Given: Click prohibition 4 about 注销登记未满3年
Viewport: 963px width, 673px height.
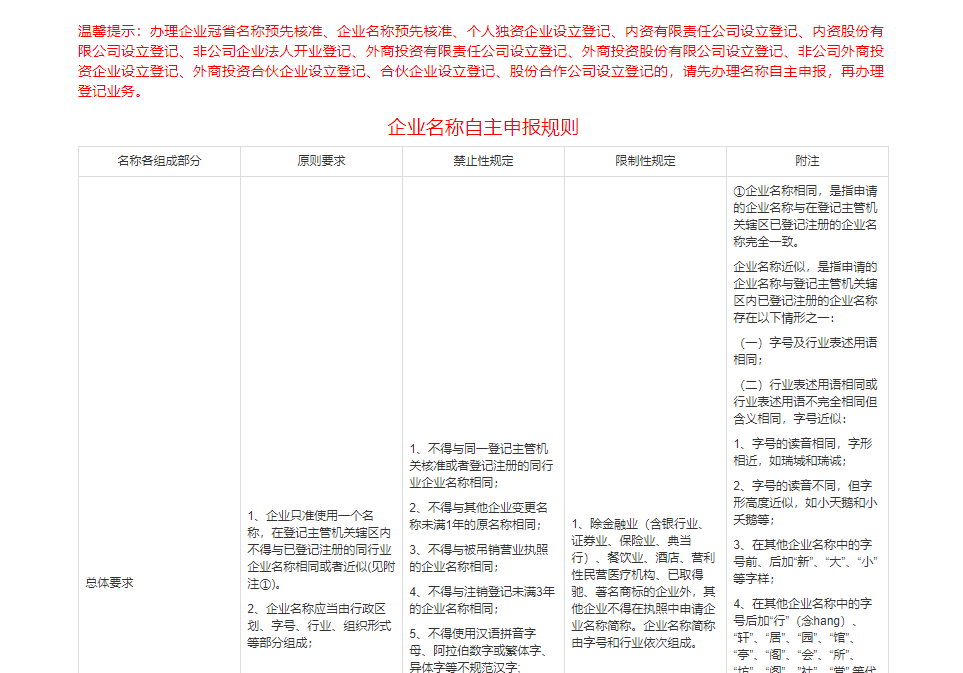Looking at the screenshot, I should (482, 599).
